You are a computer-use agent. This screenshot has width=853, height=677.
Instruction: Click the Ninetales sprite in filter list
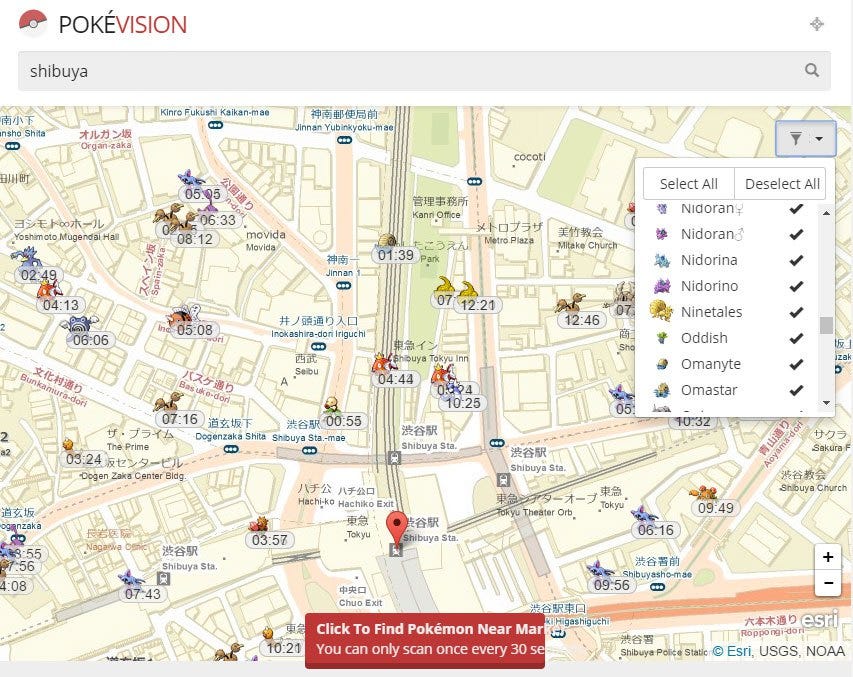tap(661, 311)
